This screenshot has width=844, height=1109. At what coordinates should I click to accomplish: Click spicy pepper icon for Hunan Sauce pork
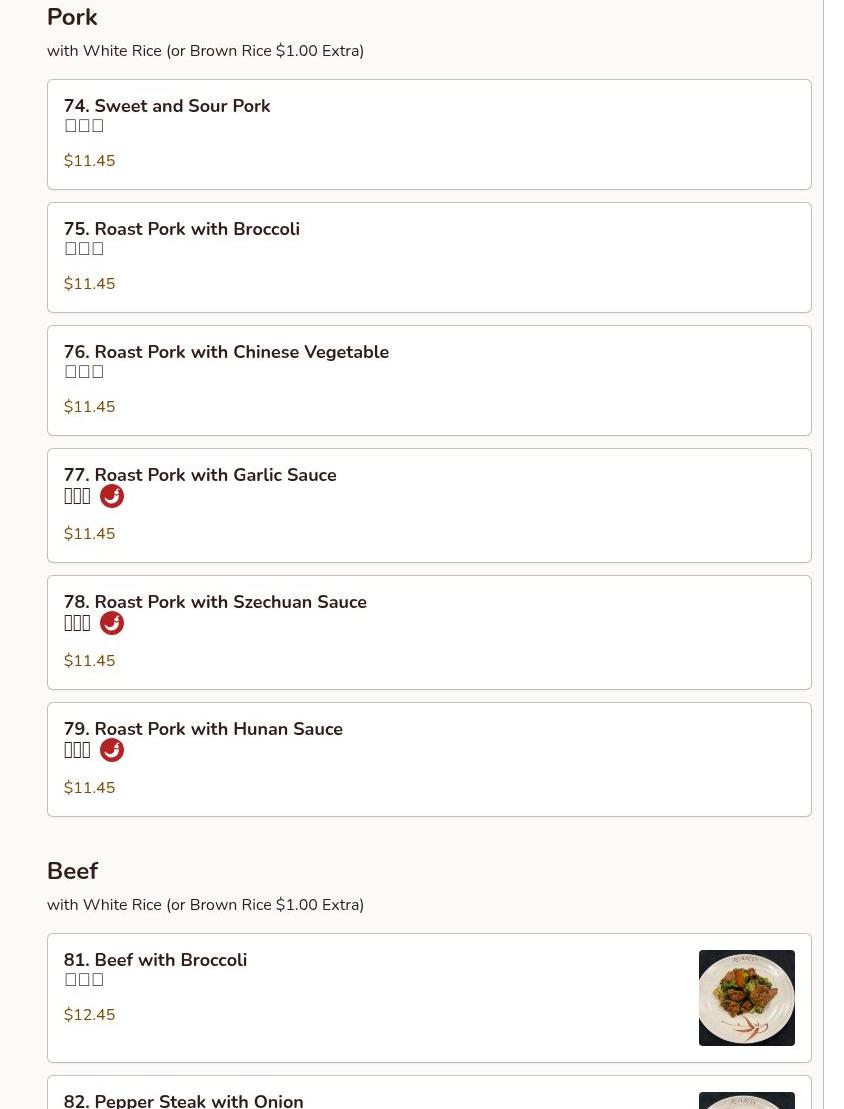tap(112, 750)
